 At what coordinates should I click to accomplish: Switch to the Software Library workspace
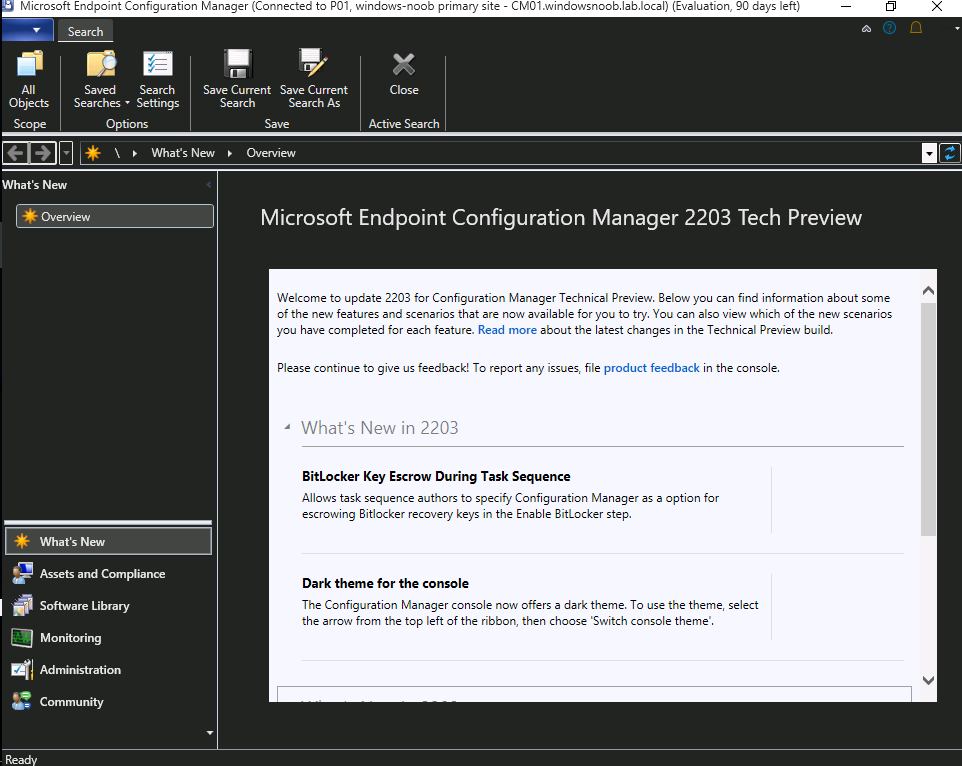pyautogui.click(x=108, y=605)
